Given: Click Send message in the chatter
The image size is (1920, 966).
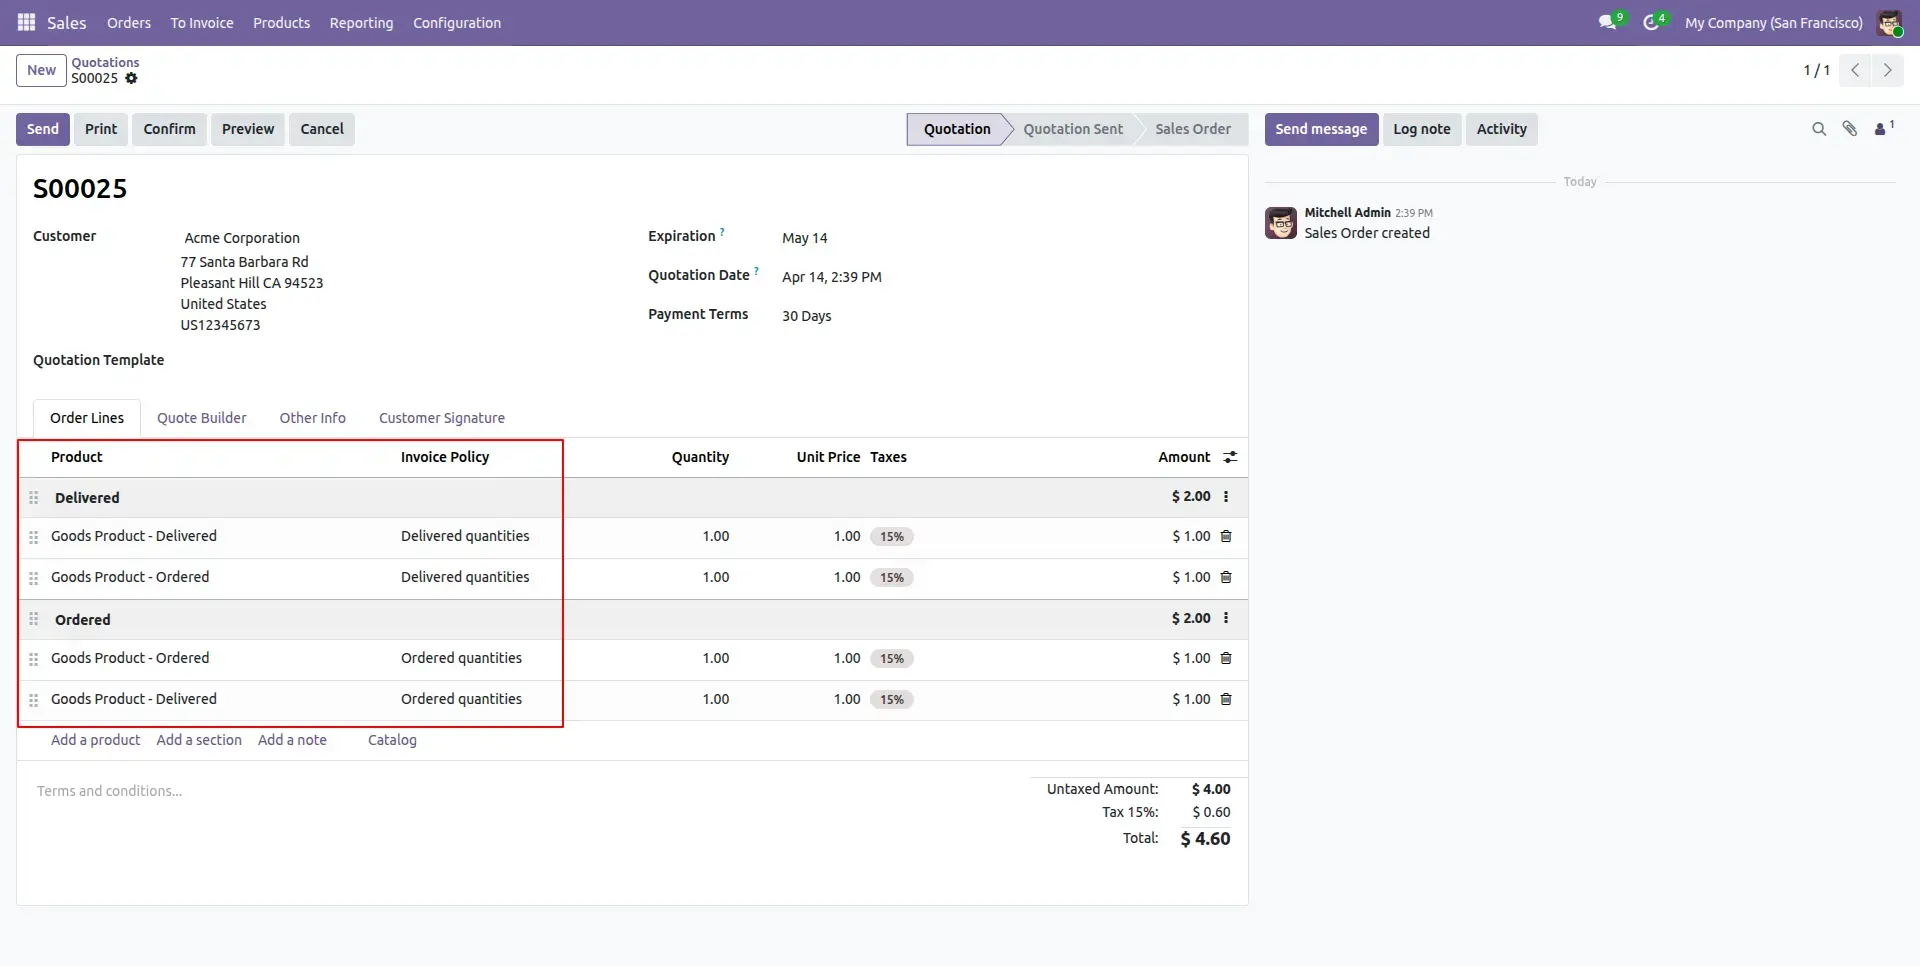Looking at the screenshot, I should (1321, 129).
